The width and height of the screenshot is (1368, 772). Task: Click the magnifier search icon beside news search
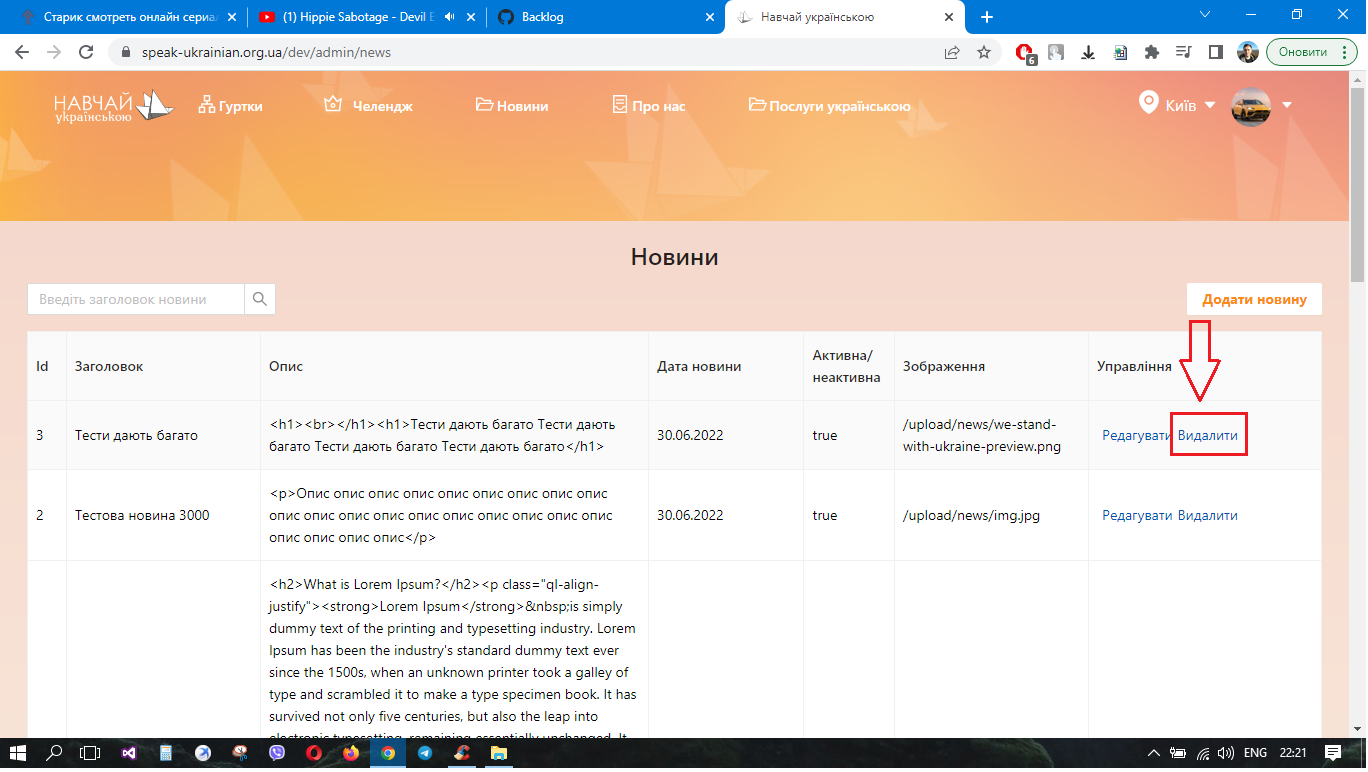point(260,298)
